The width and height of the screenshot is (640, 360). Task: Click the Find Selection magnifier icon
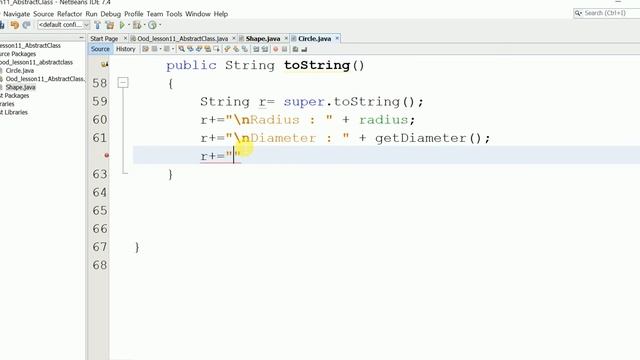(181, 49)
